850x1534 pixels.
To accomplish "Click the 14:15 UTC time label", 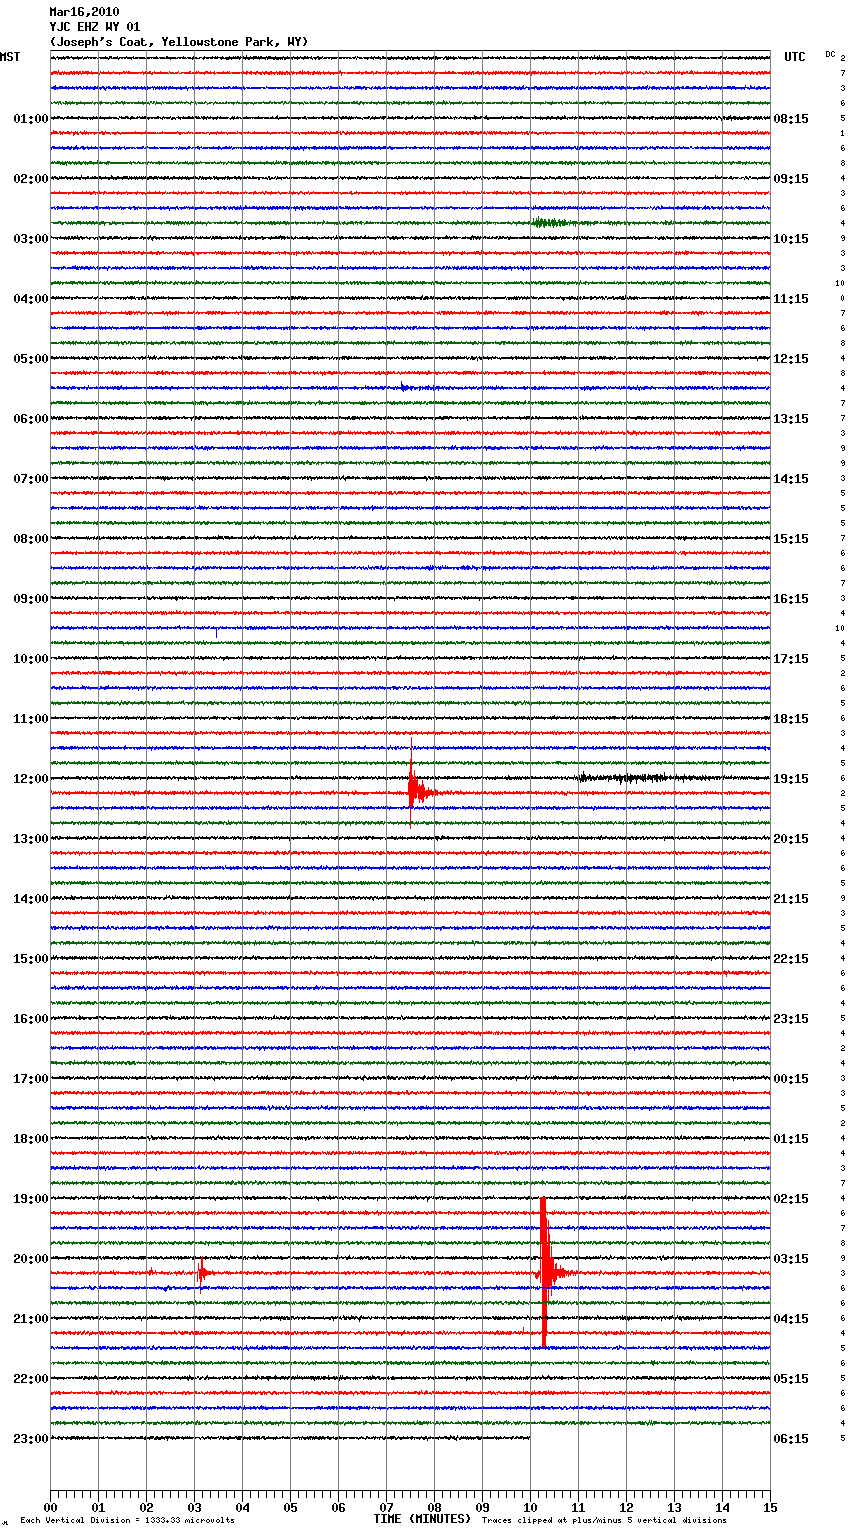I will 791,479.
